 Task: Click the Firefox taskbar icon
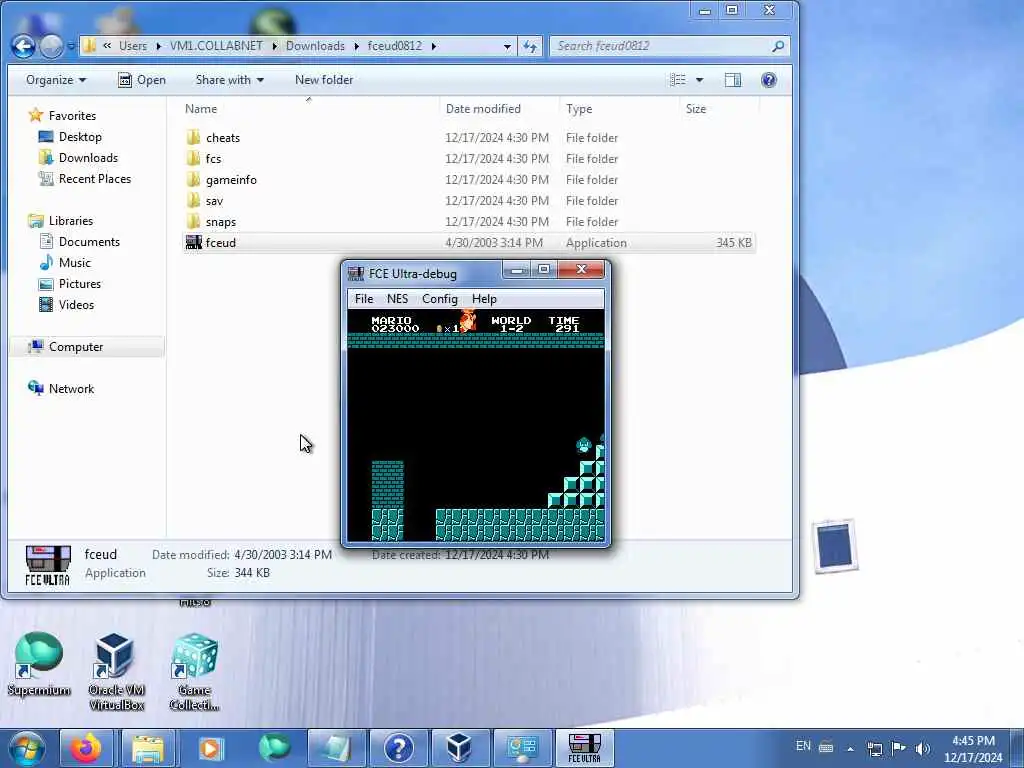tap(86, 748)
